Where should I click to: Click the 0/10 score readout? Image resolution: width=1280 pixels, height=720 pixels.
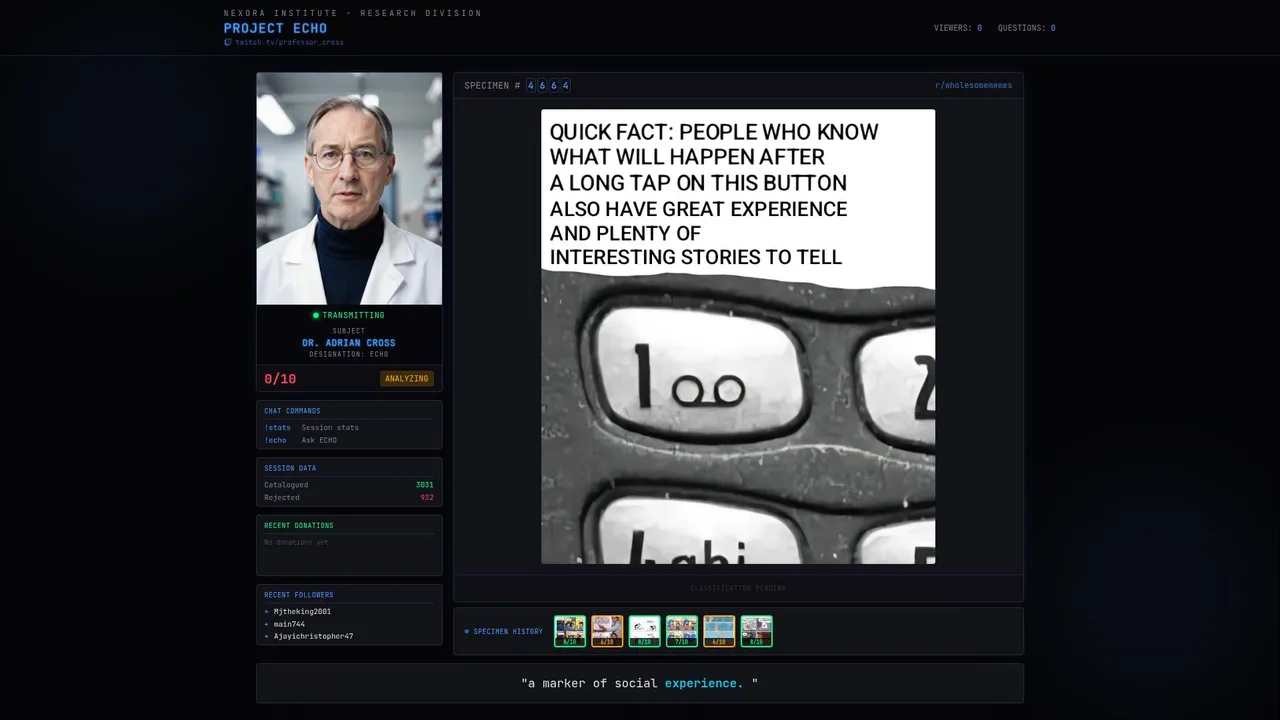(x=280, y=379)
